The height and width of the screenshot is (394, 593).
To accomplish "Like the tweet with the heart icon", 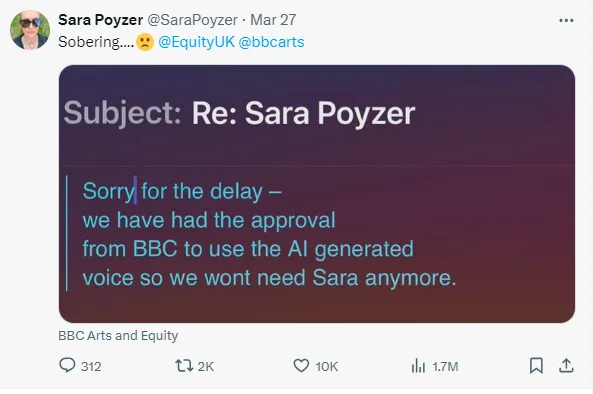I will point(301,366).
